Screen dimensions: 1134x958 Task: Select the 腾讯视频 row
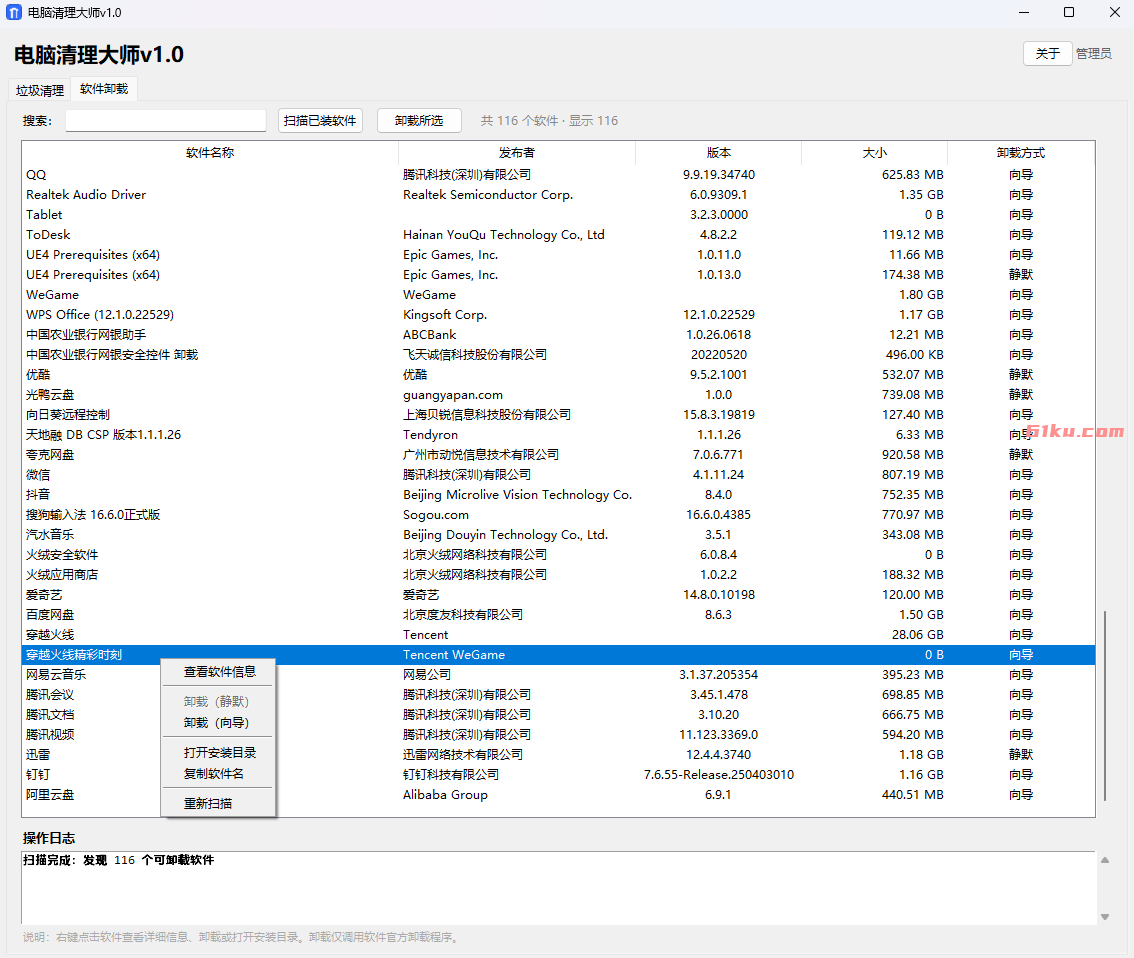tap(558, 735)
